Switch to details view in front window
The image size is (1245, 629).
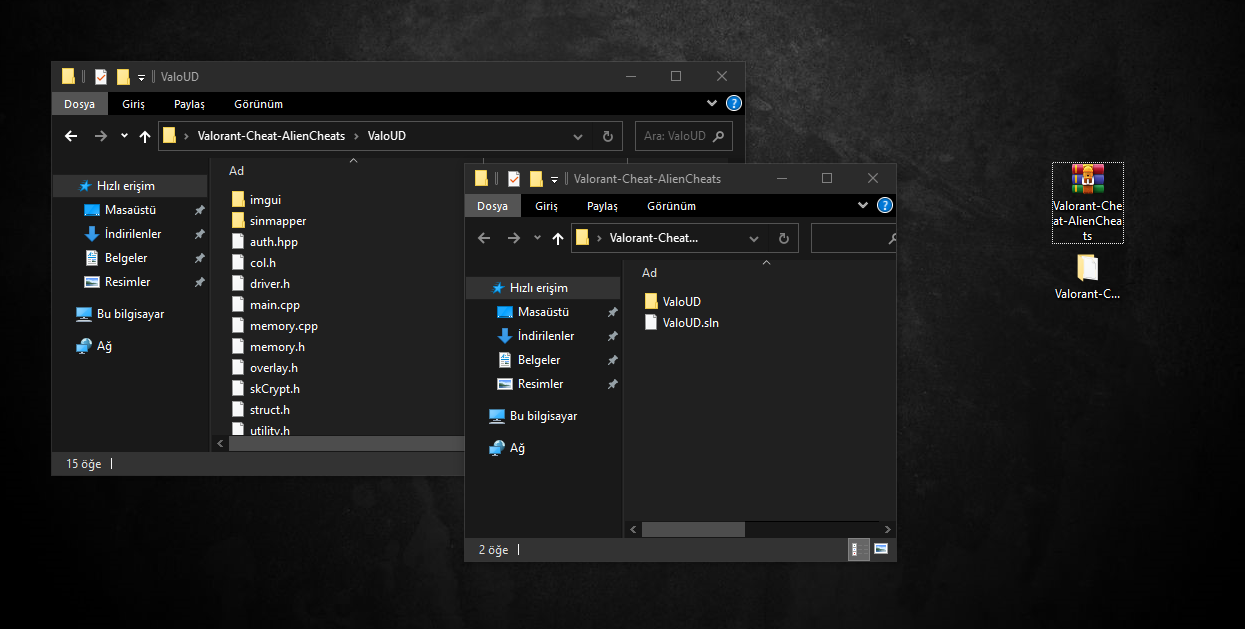click(858, 549)
